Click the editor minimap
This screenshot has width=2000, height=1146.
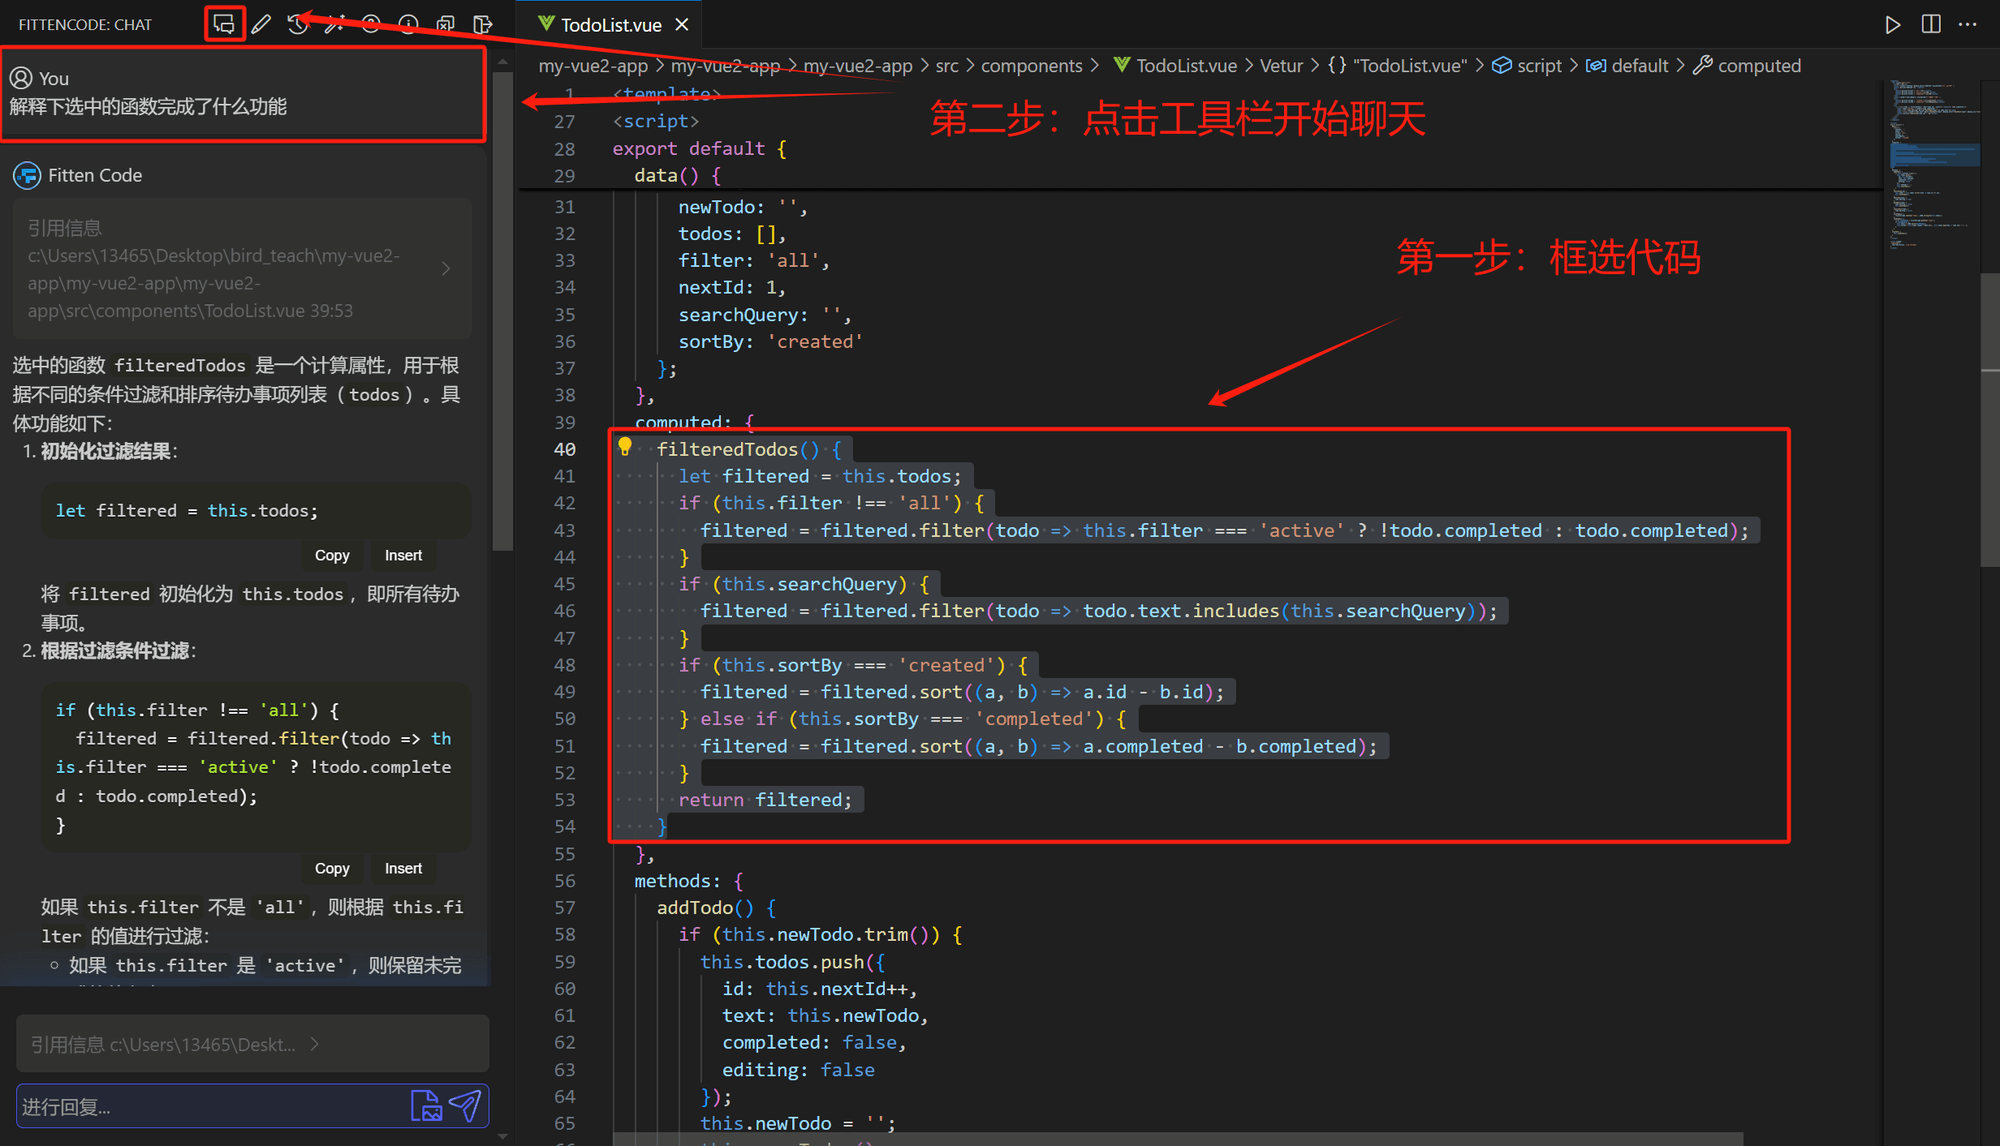[1934, 165]
